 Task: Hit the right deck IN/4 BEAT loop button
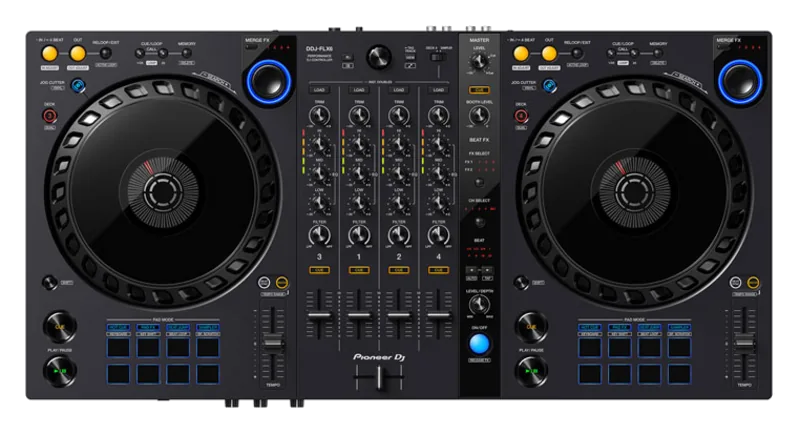pyautogui.click(x=521, y=54)
